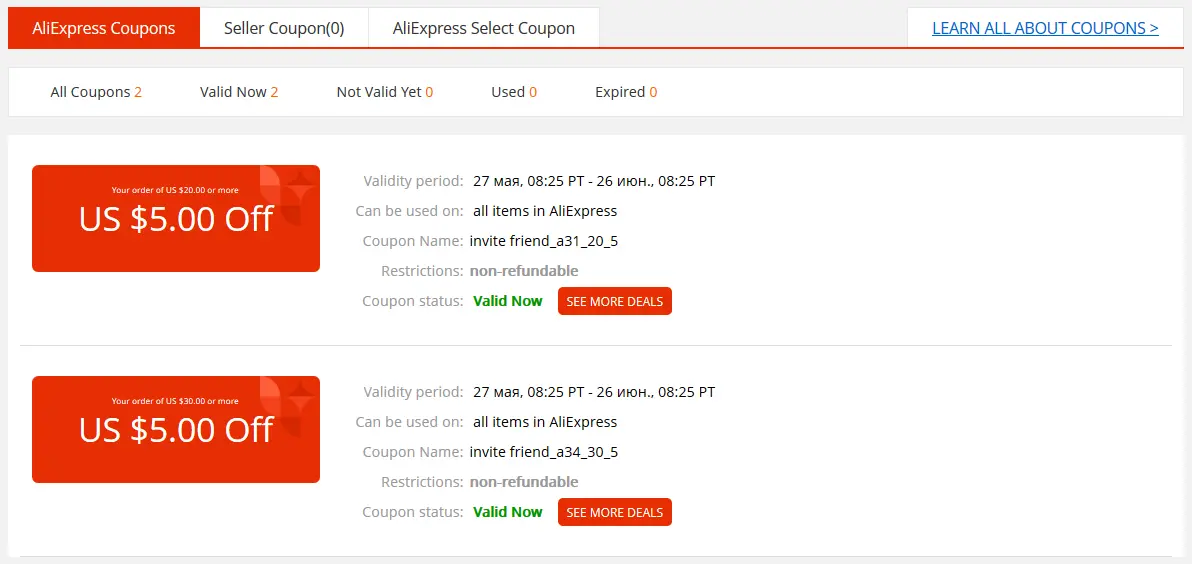Screen dimensions: 1192x564
Task: Switch to the Seller Coupon(0) tab
Action: (284, 28)
